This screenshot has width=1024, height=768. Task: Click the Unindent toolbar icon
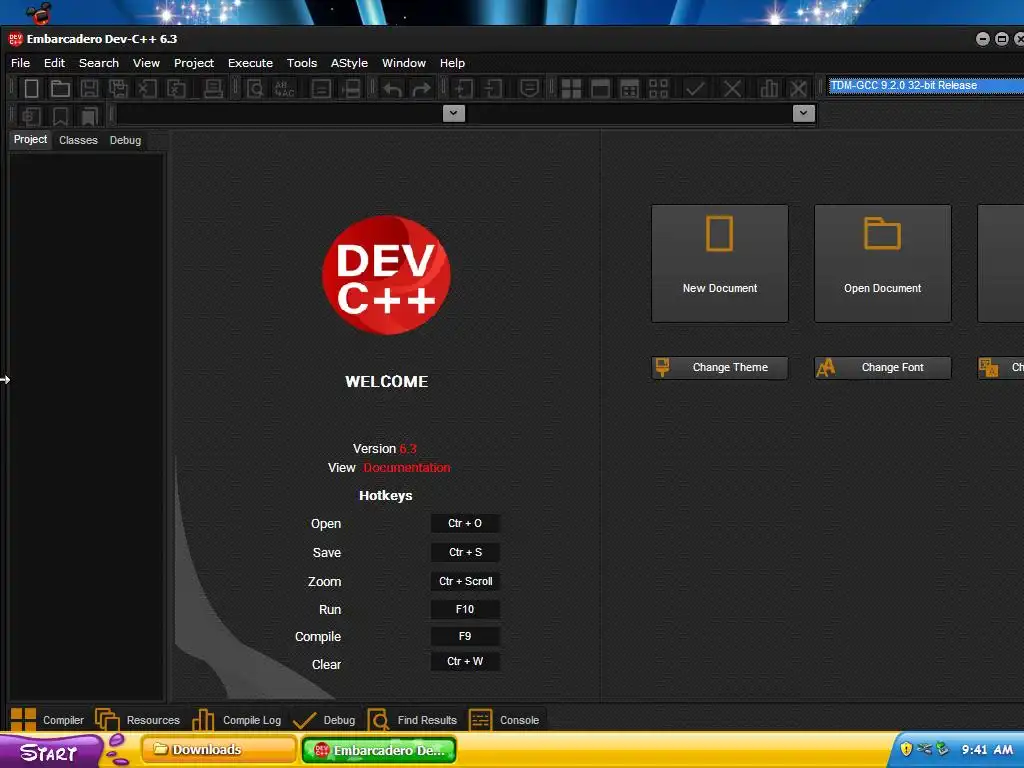[493, 88]
